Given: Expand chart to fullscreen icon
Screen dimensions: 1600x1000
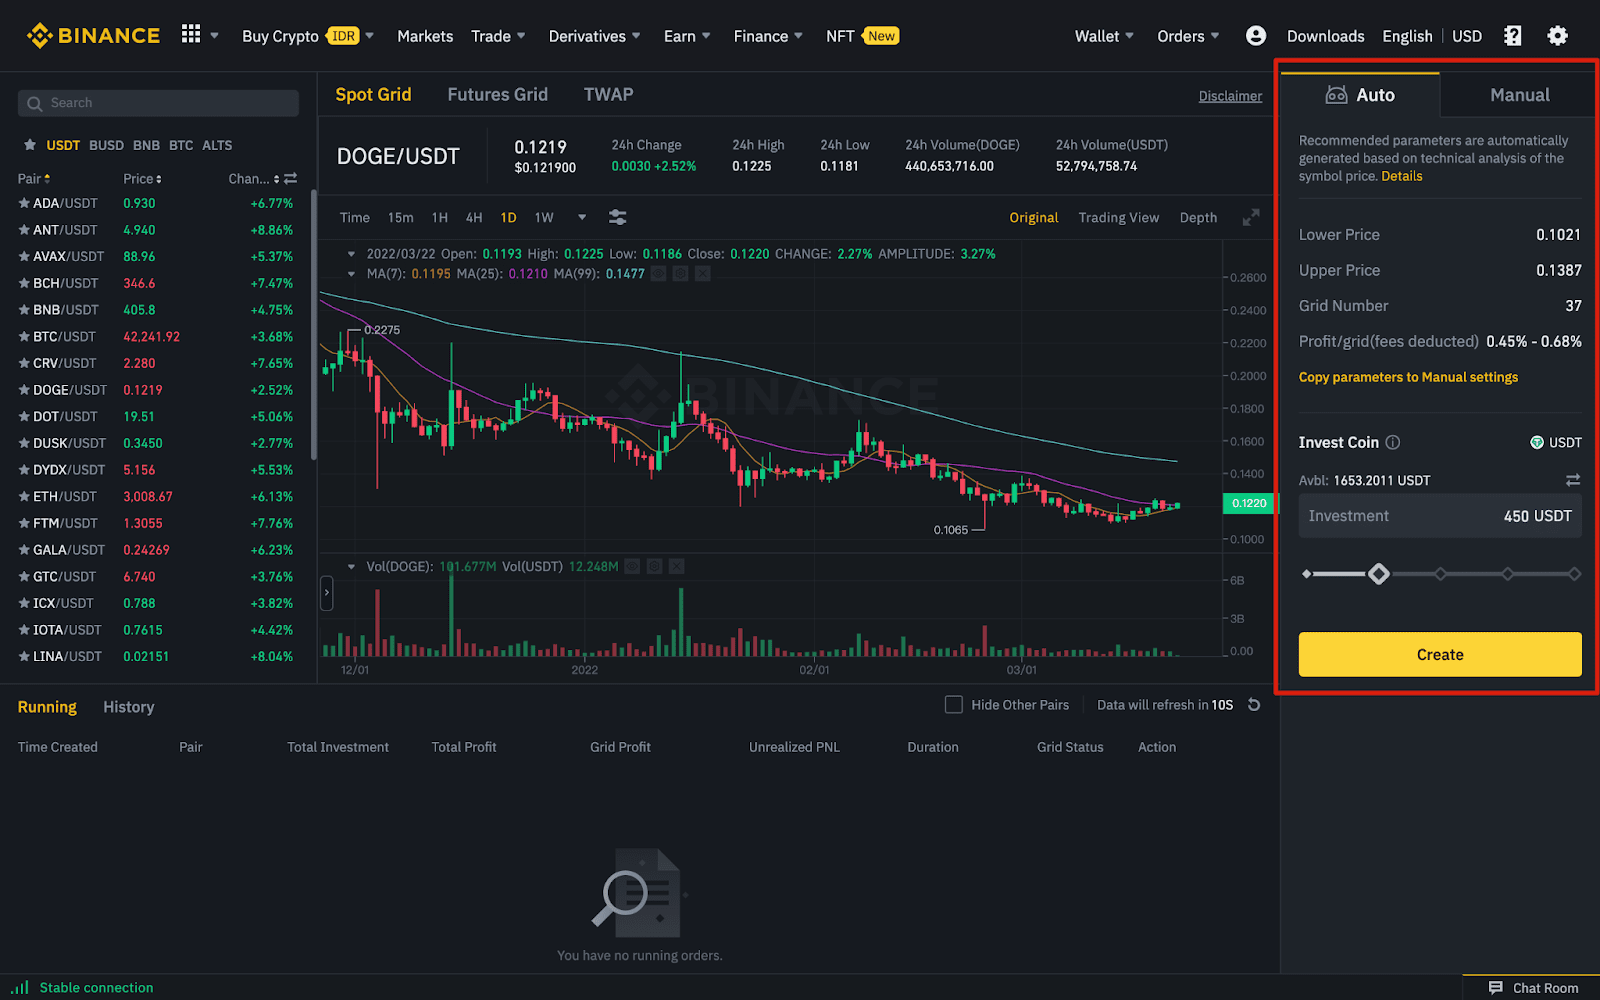Looking at the screenshot, I should click(1251, 217).
